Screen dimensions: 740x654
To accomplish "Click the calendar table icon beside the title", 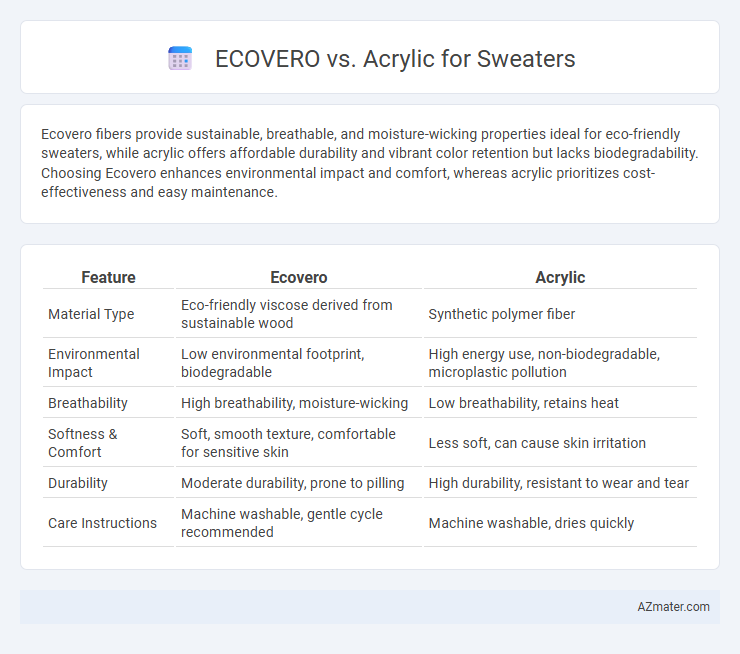I will pyautogui.click(x=180, y=59).
